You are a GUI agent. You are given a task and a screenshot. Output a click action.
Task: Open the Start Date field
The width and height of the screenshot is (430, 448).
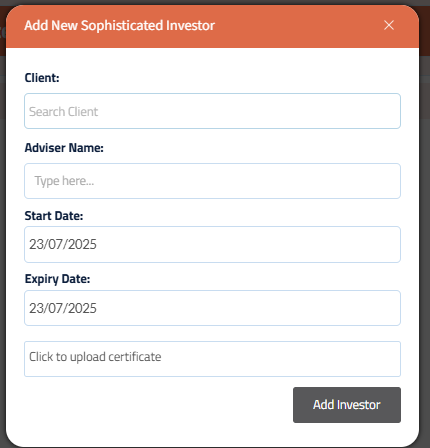[x=212, y=244]
